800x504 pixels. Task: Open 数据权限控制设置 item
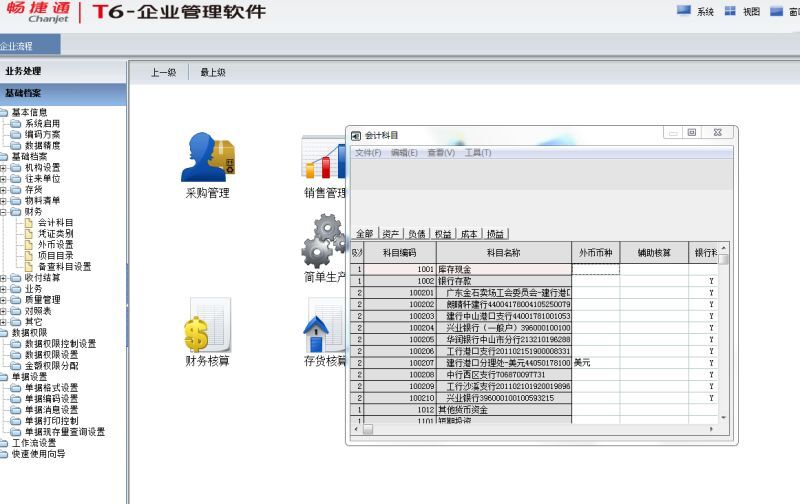[x=60, y=344]
